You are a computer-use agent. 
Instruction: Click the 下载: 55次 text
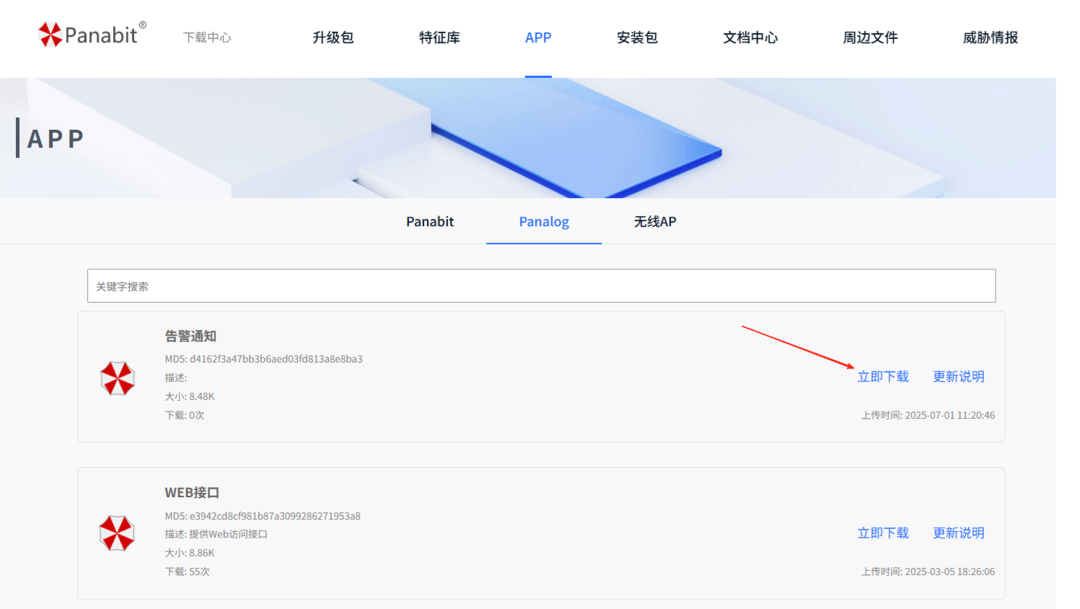tap(187, 571)
